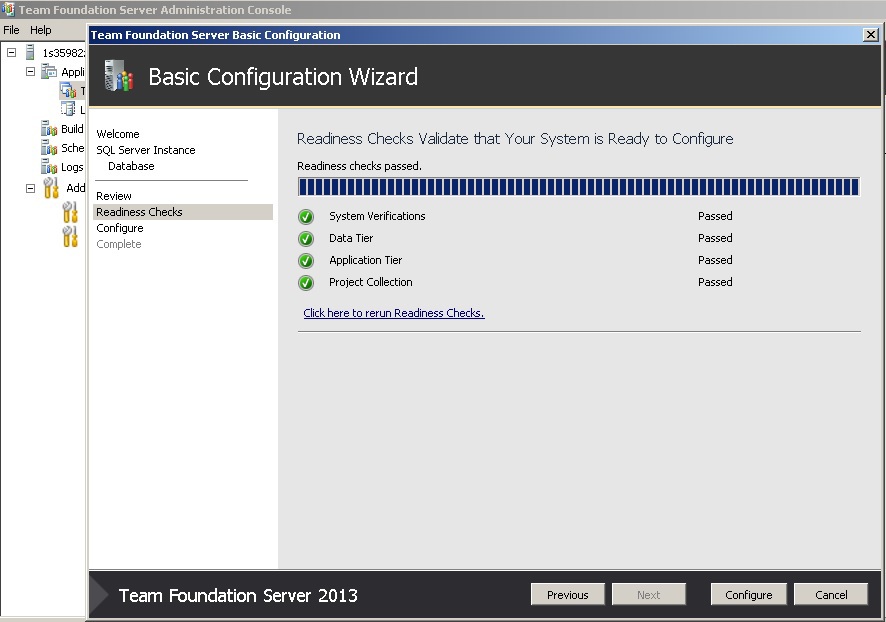Image resolution: width=886 pixels, height=622 pixels.
Task: Collapse the Application Tier tree node
Action: pos(31,72)
